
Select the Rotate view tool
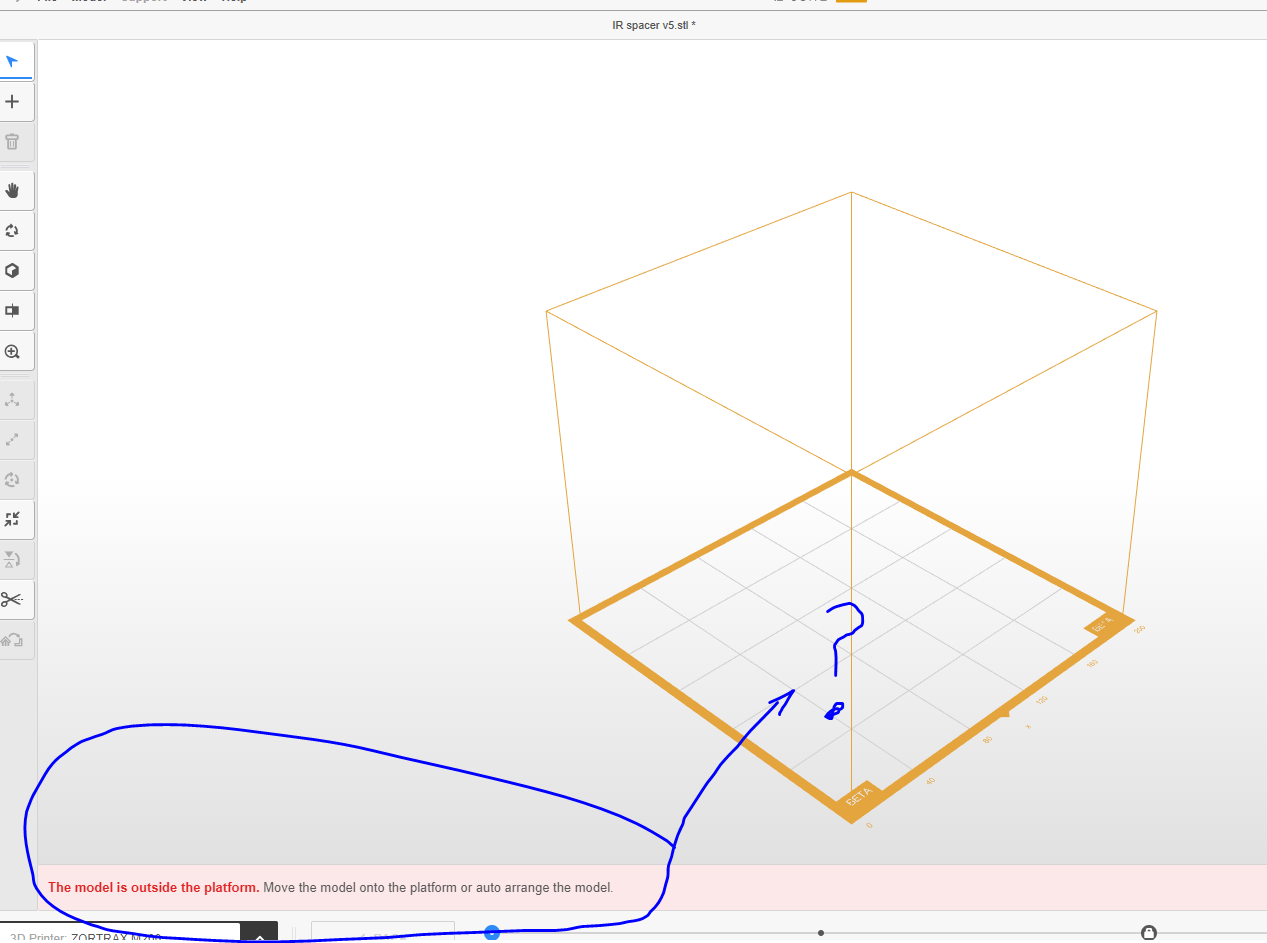pyautogui.click(x=13, y=230)
